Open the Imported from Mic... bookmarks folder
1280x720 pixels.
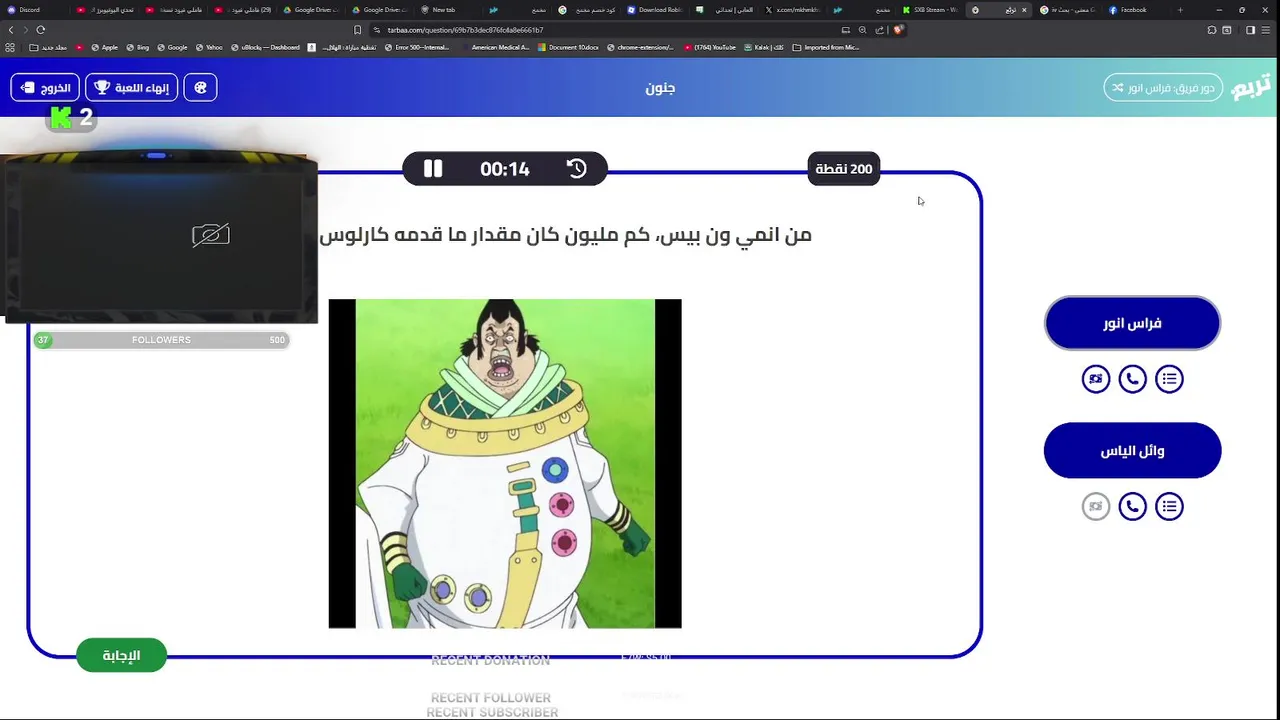[x=825, y=47]
